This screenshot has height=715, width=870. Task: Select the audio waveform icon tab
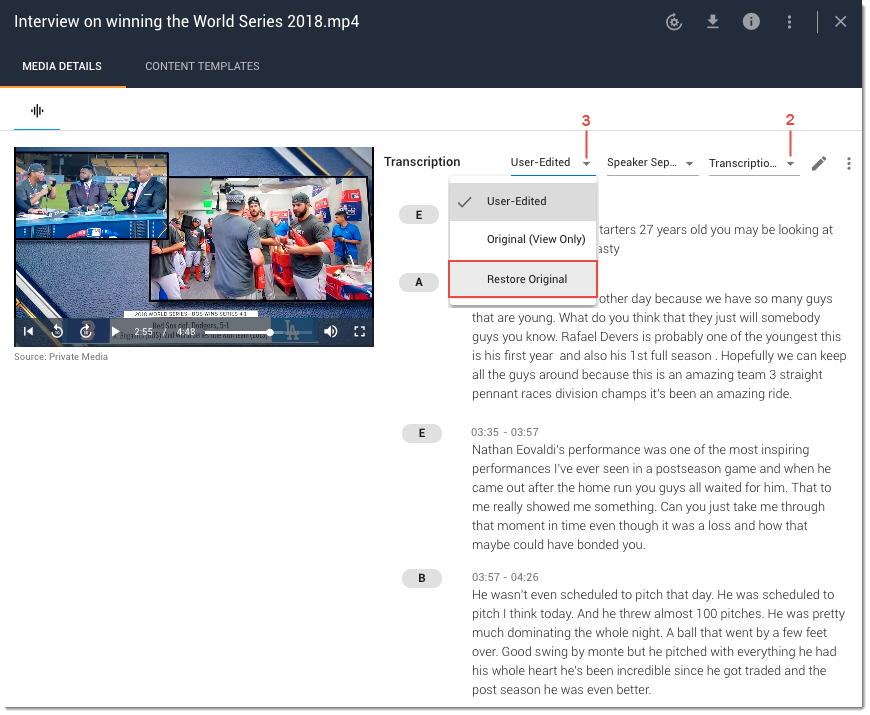pos(37,110)
